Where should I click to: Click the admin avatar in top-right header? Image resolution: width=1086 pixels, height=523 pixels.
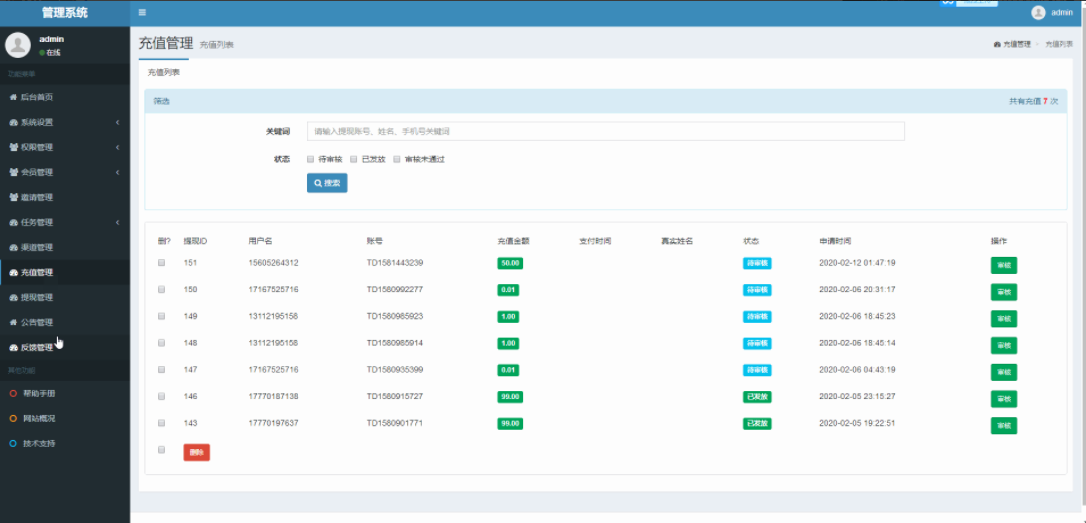[x=1038, y=13]
